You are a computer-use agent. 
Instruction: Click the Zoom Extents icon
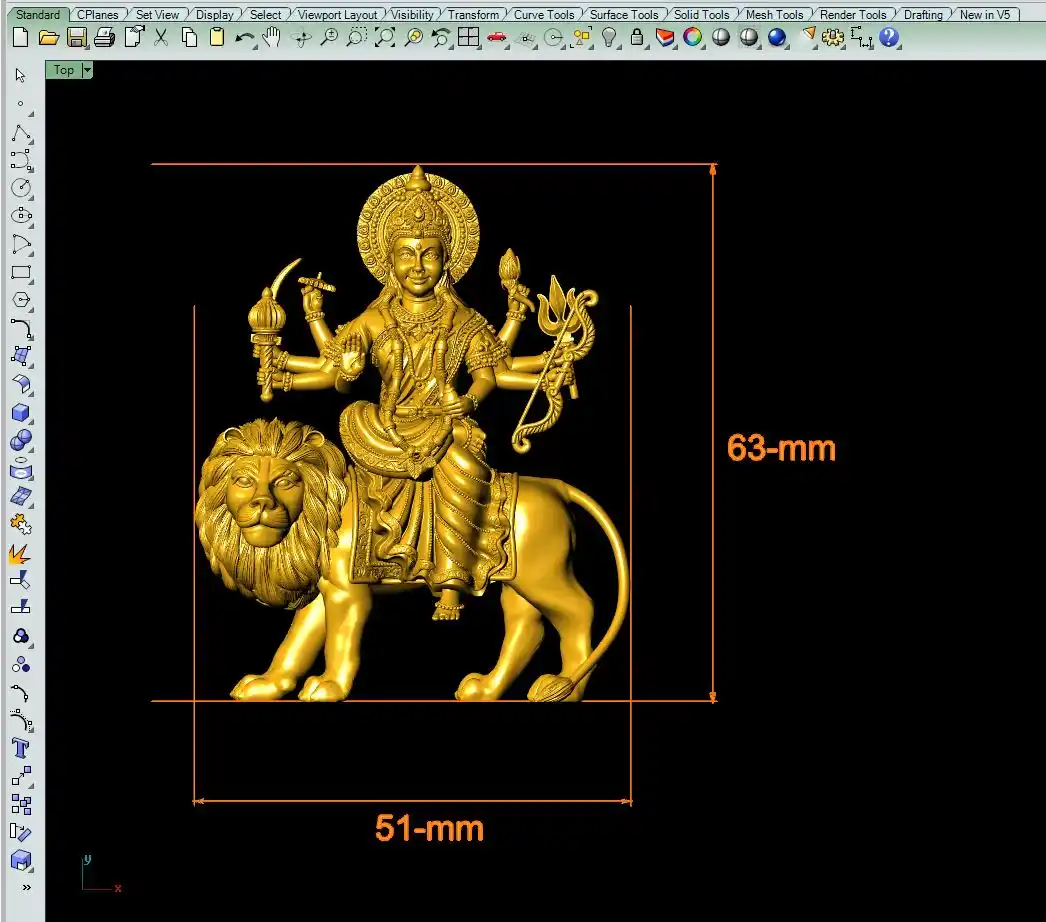coord(385,38)
